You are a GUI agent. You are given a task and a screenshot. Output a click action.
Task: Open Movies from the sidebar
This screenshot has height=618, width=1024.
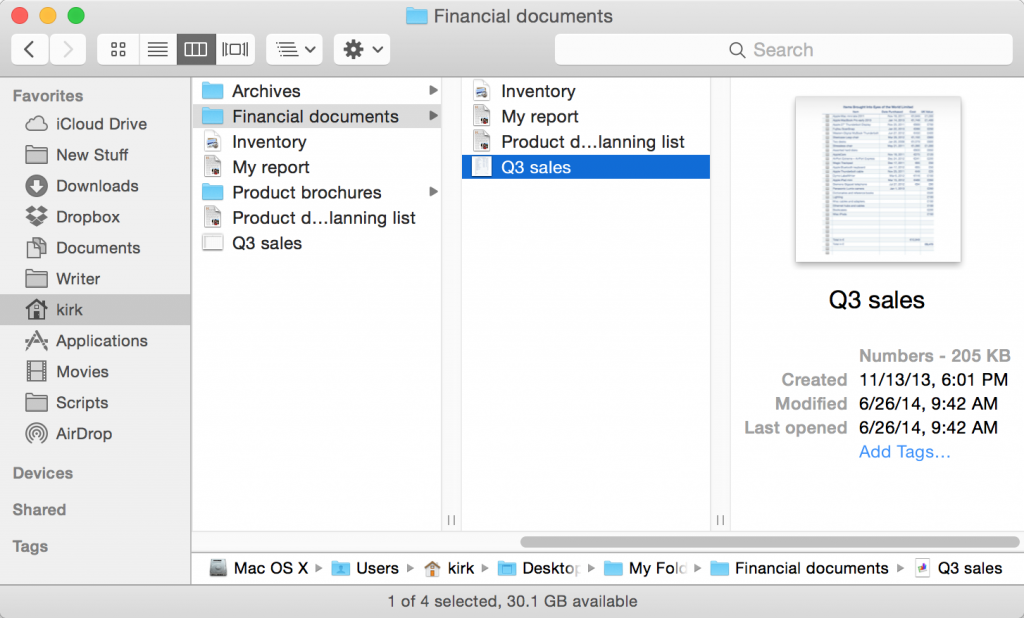pyautogui.click(x=95, y=372)
